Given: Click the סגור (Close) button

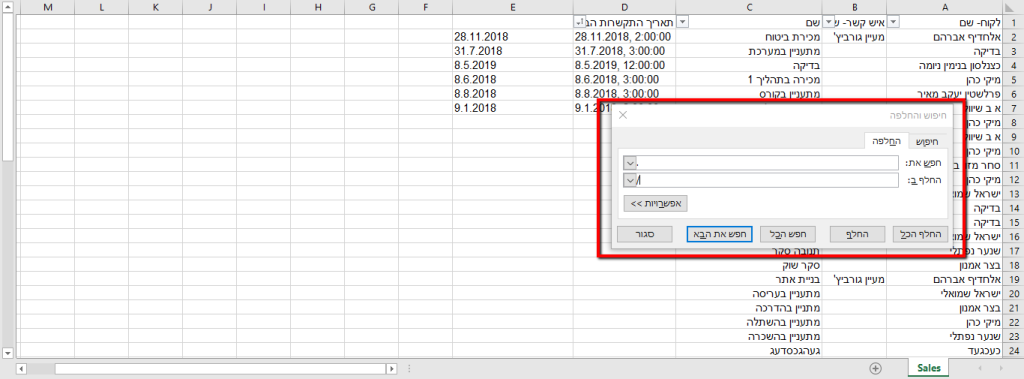Looking at the screenshot, I should 645,233.
